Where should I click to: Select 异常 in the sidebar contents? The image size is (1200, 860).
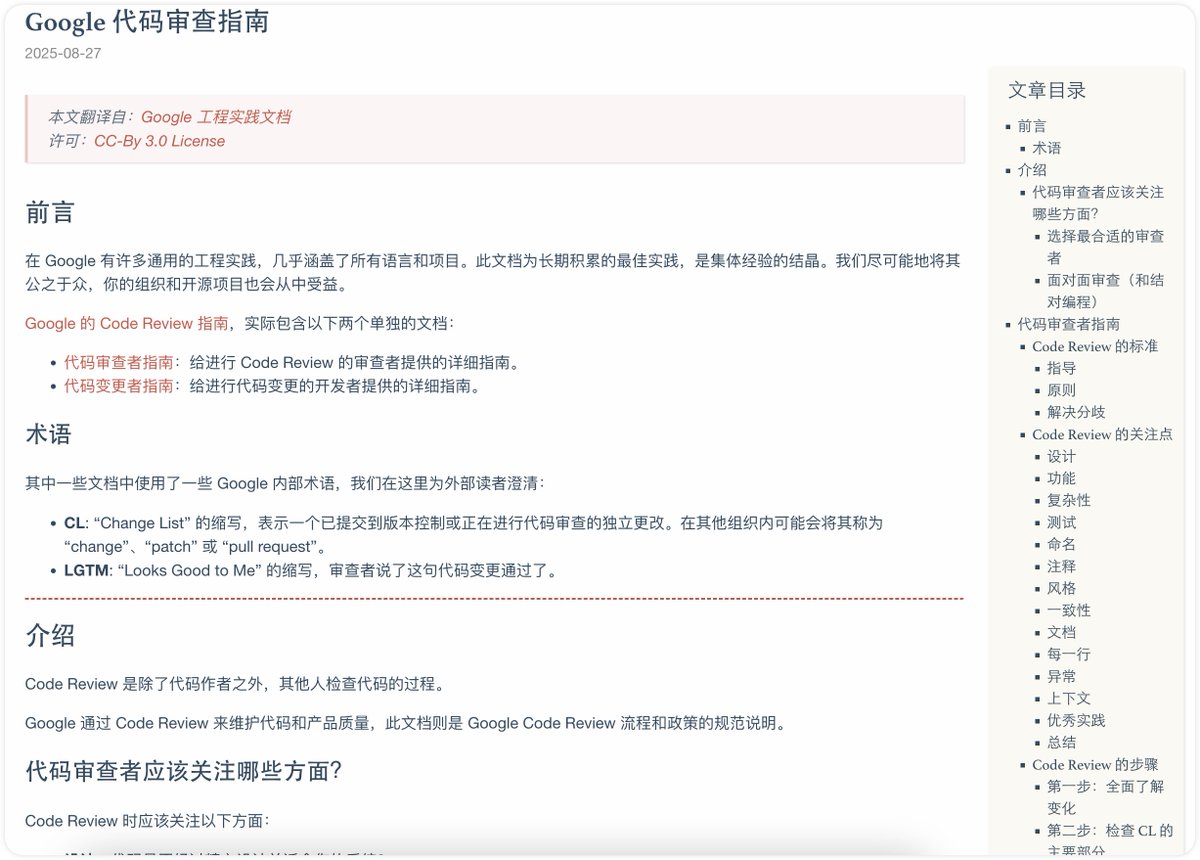point(1062,676)
